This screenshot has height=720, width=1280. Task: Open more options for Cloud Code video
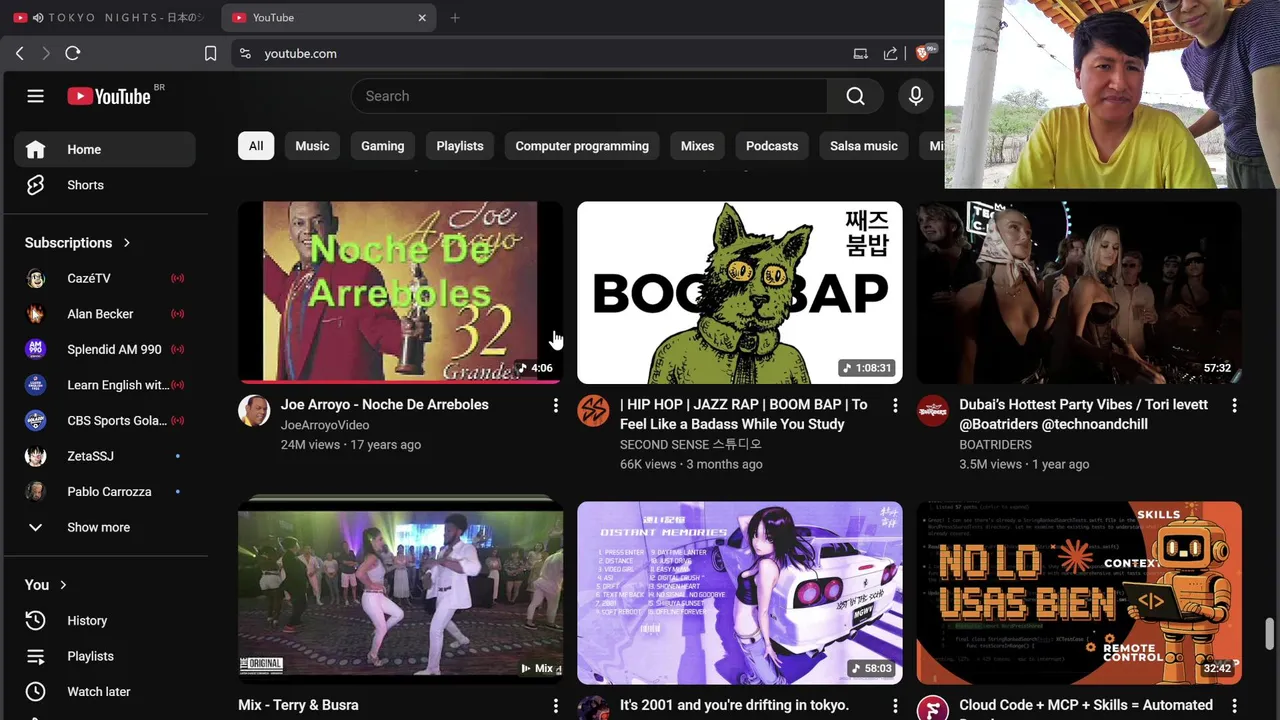(1234, 706)
